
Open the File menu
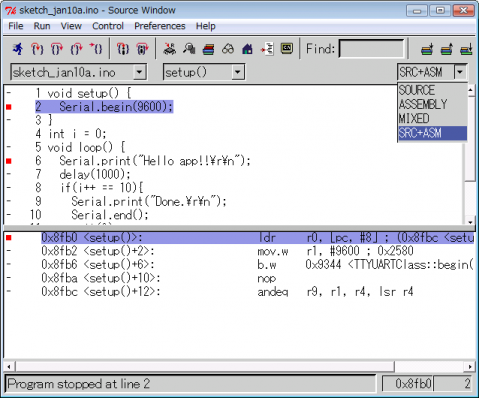click(x=16, y=26)
